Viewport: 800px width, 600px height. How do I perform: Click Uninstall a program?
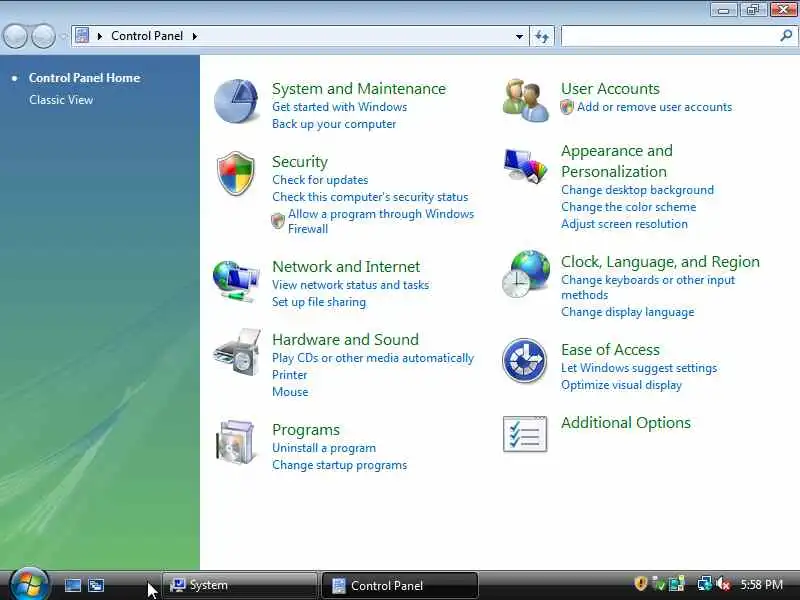point(324,448)
